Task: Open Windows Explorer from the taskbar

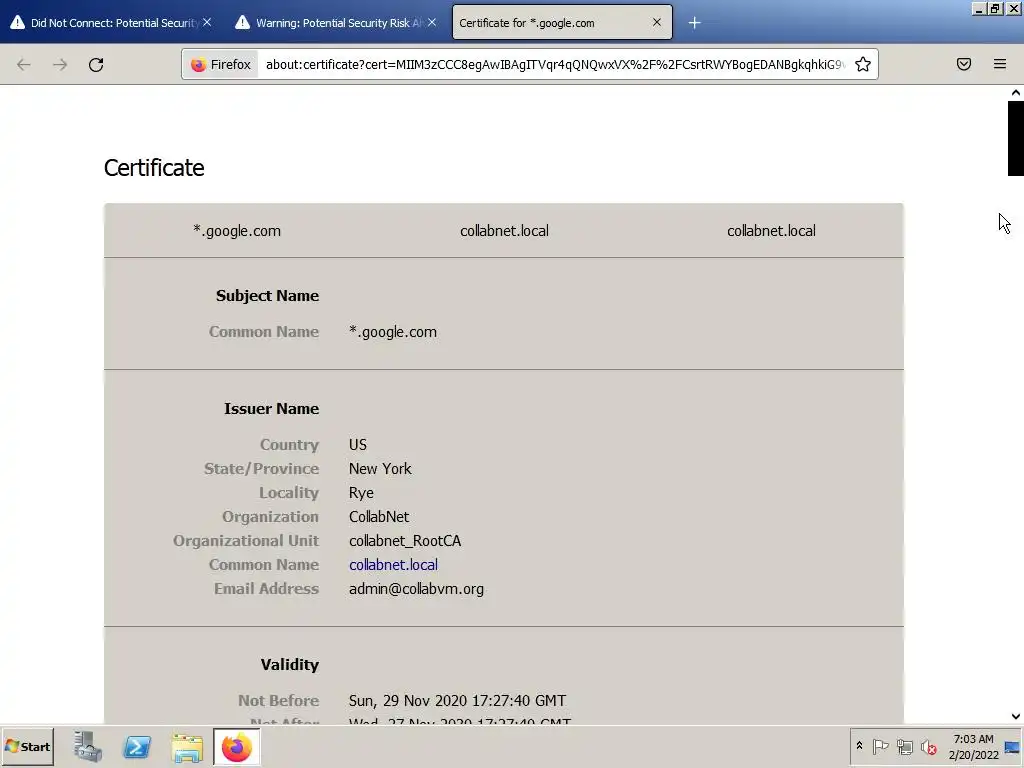Action: click(187, 747)
